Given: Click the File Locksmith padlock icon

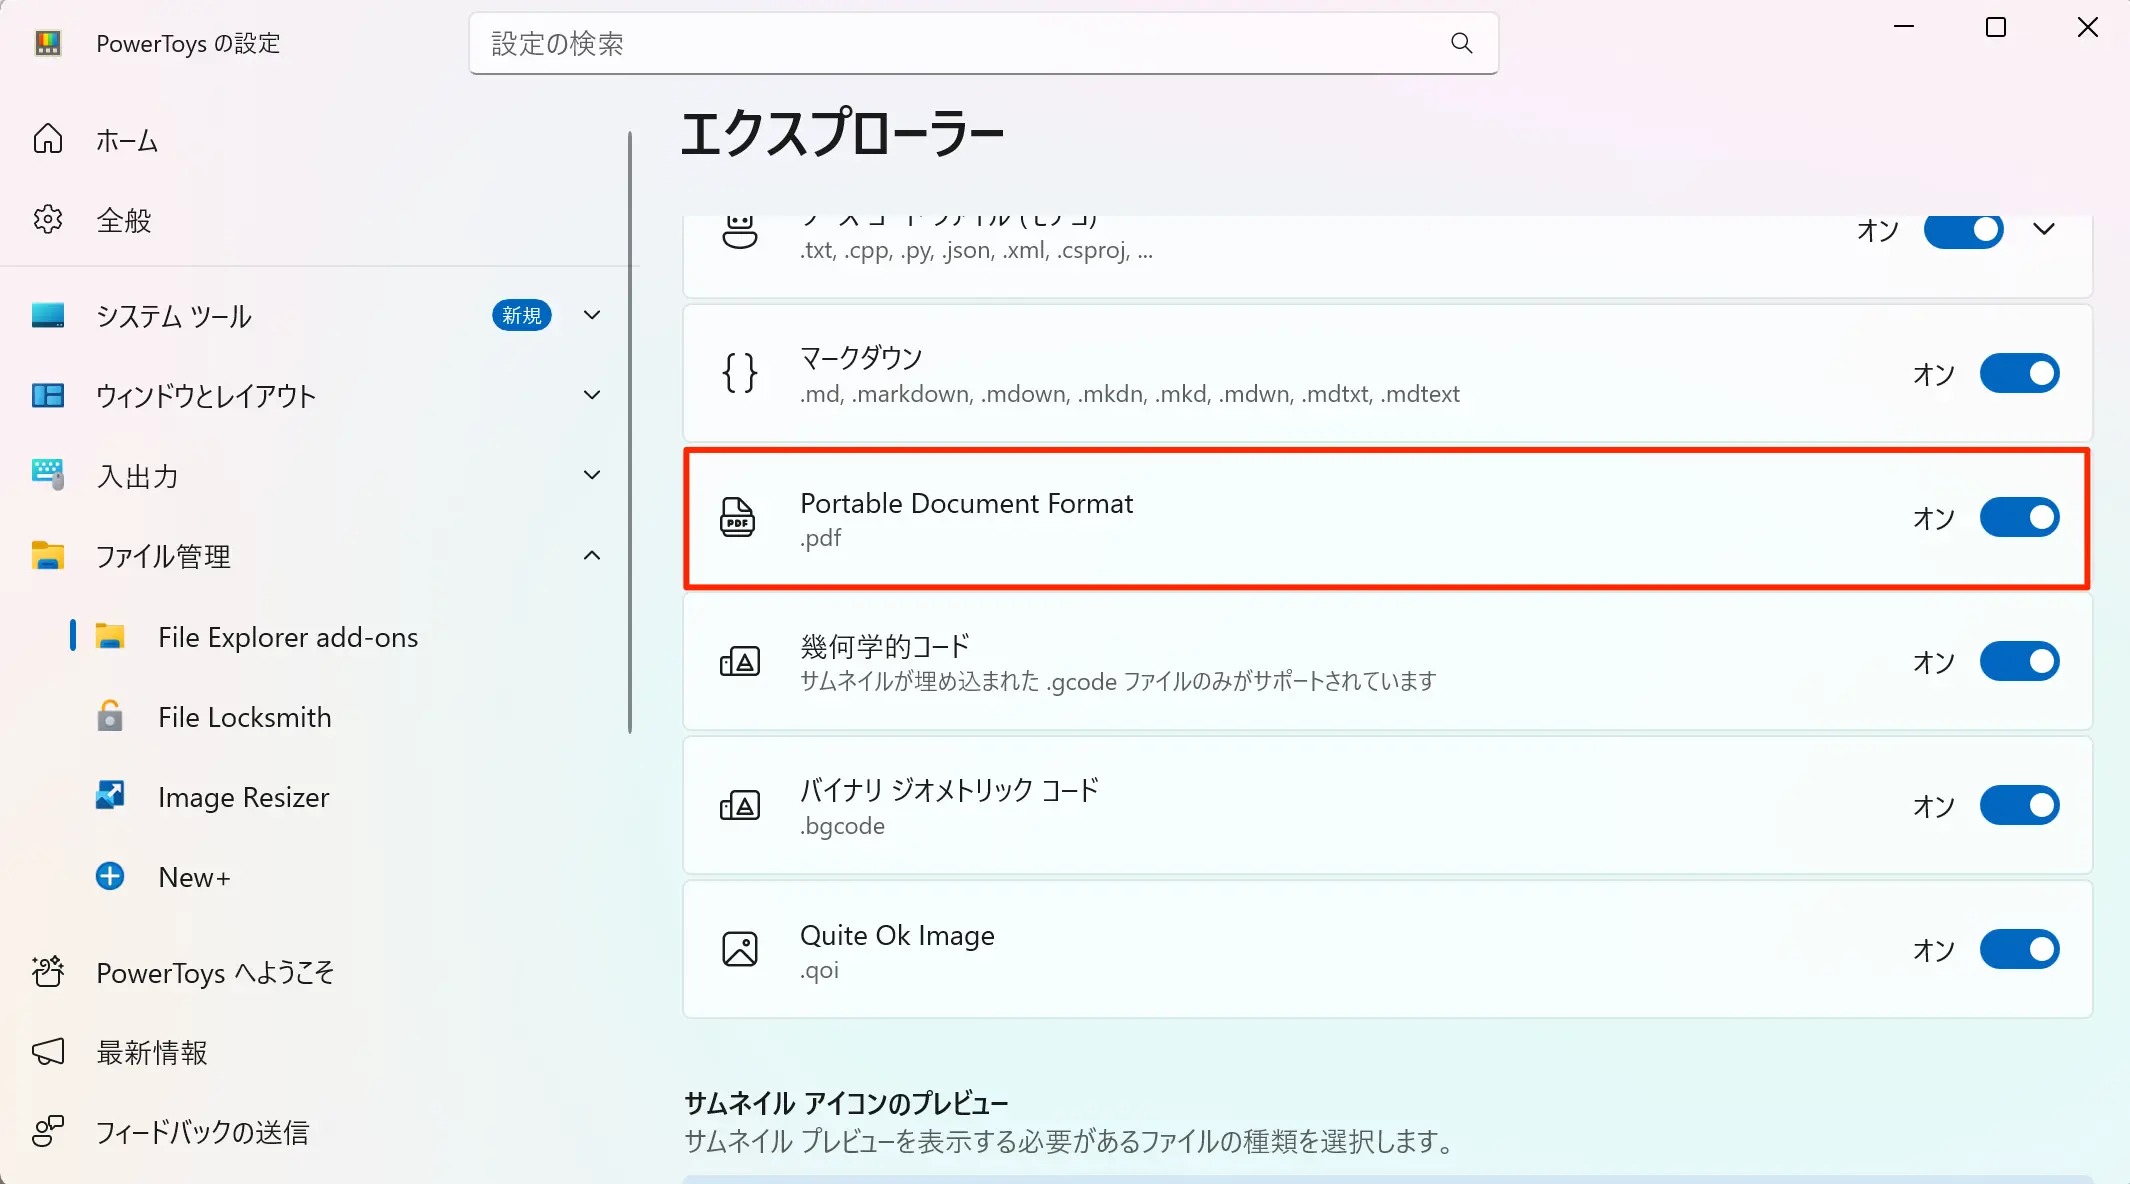Looking at the screenshot, I should tap(110, 716).
